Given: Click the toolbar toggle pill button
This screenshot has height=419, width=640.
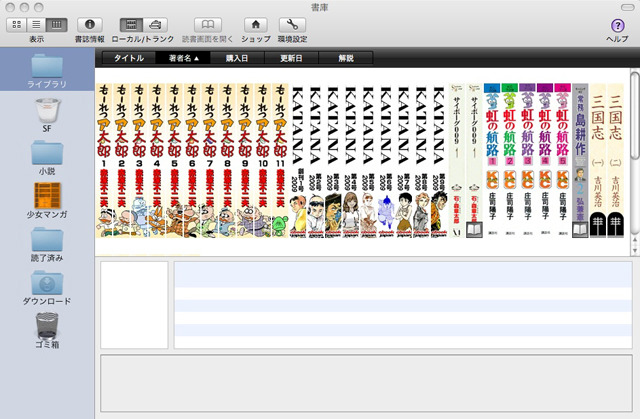Looking at the screenshot, I should click(627, 7).
